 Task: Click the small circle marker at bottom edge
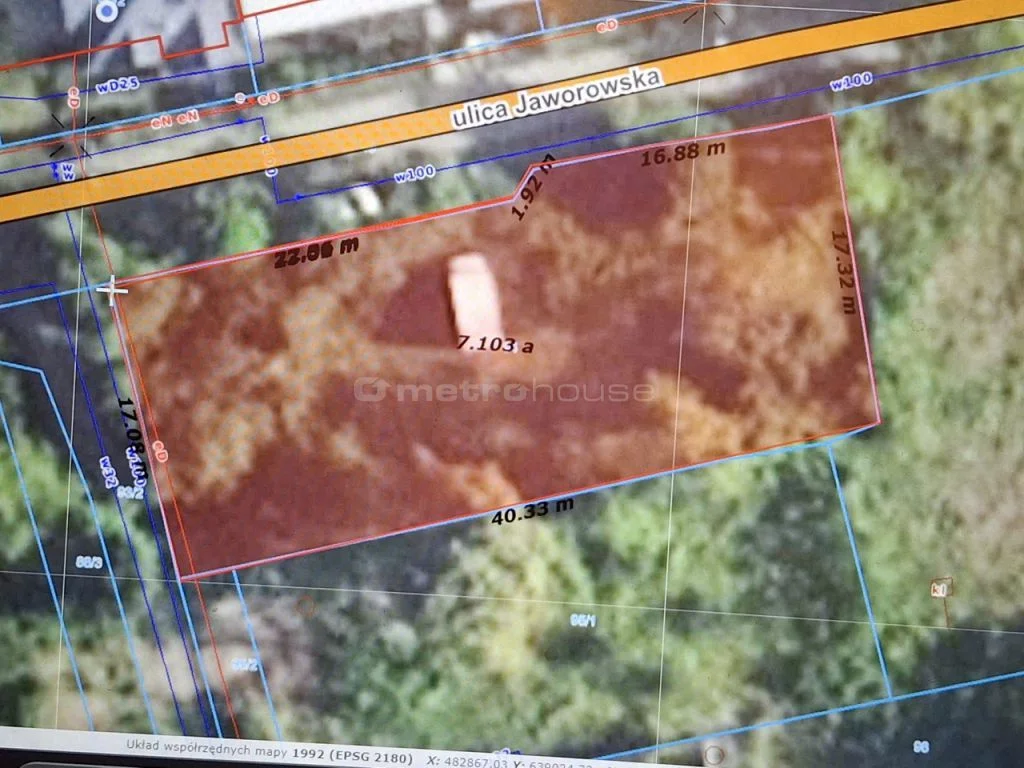click(713, 754)
